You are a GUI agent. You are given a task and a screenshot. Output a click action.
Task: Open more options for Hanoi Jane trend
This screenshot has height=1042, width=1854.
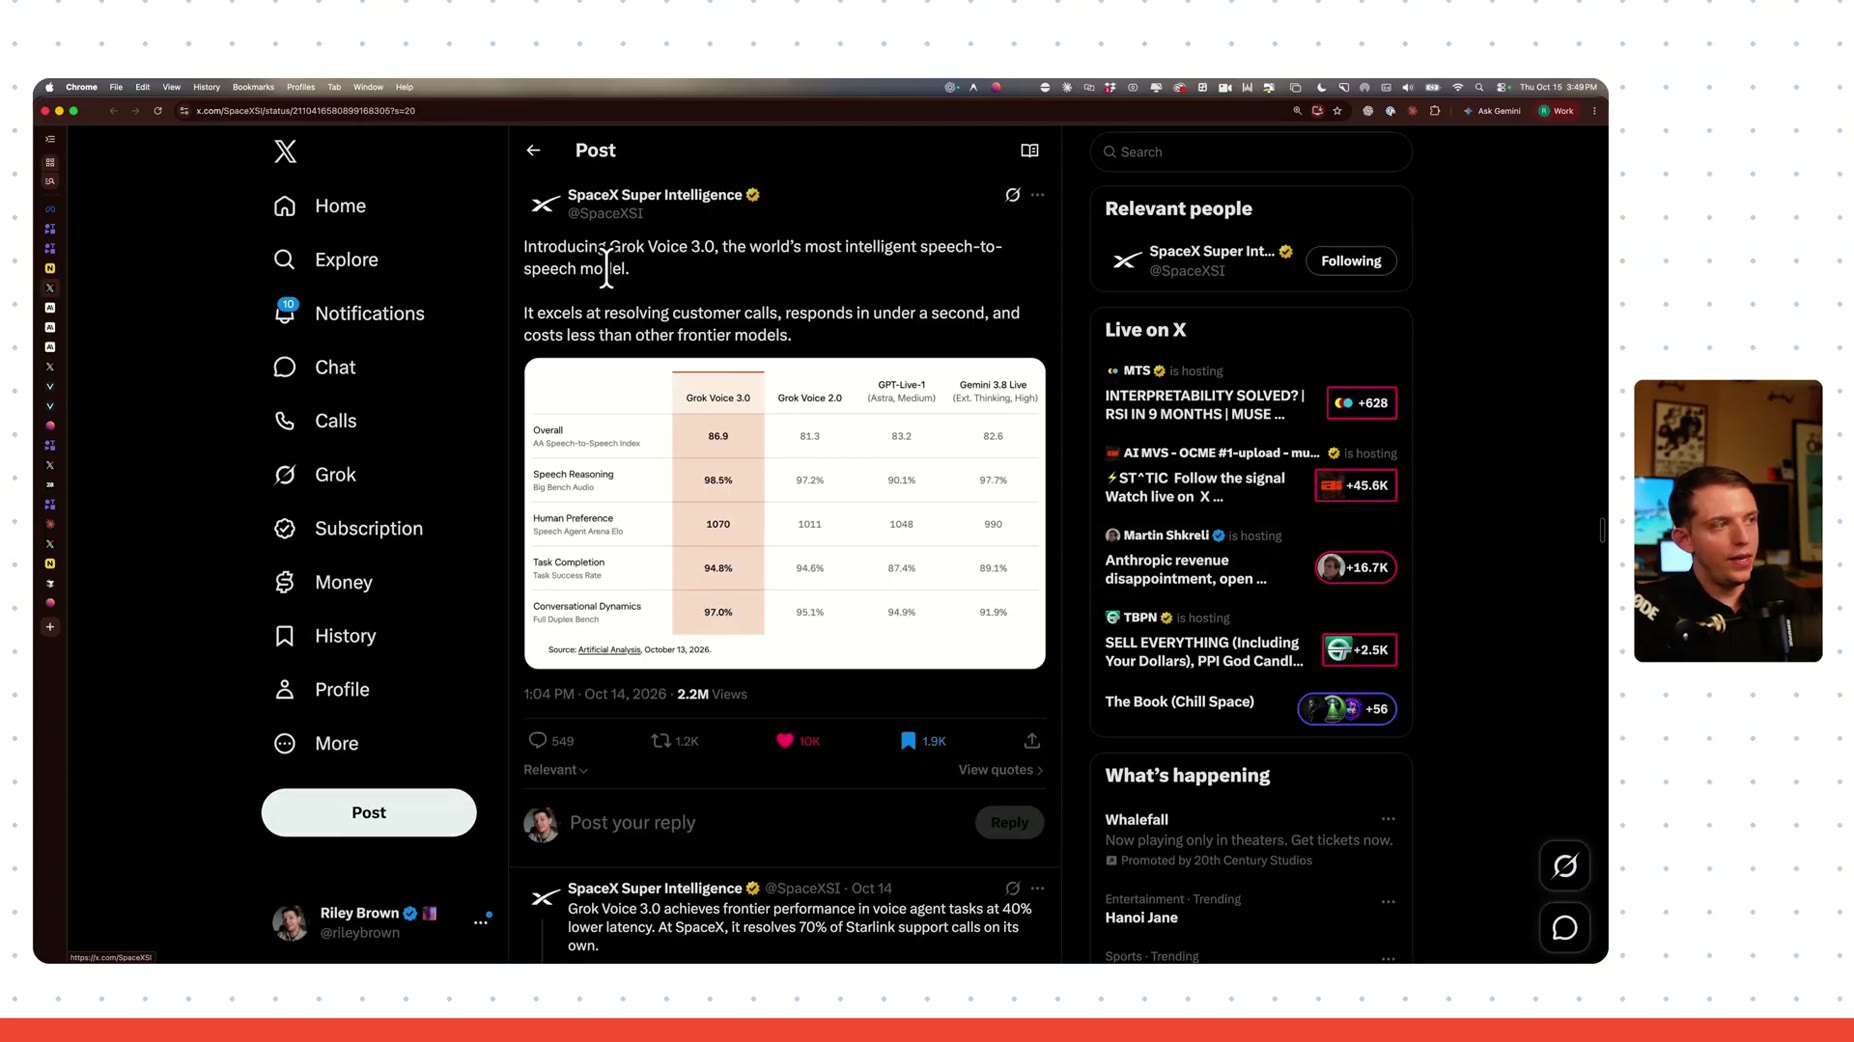1388,902
